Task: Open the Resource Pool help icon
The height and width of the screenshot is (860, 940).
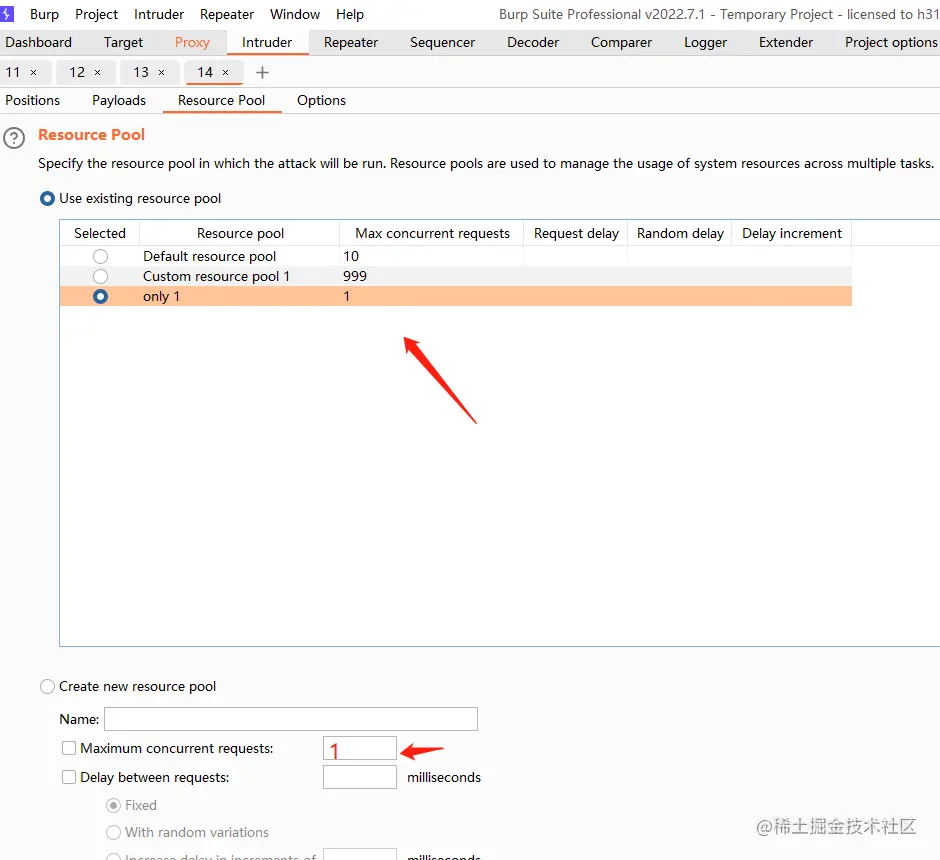Action: [14, 138]
